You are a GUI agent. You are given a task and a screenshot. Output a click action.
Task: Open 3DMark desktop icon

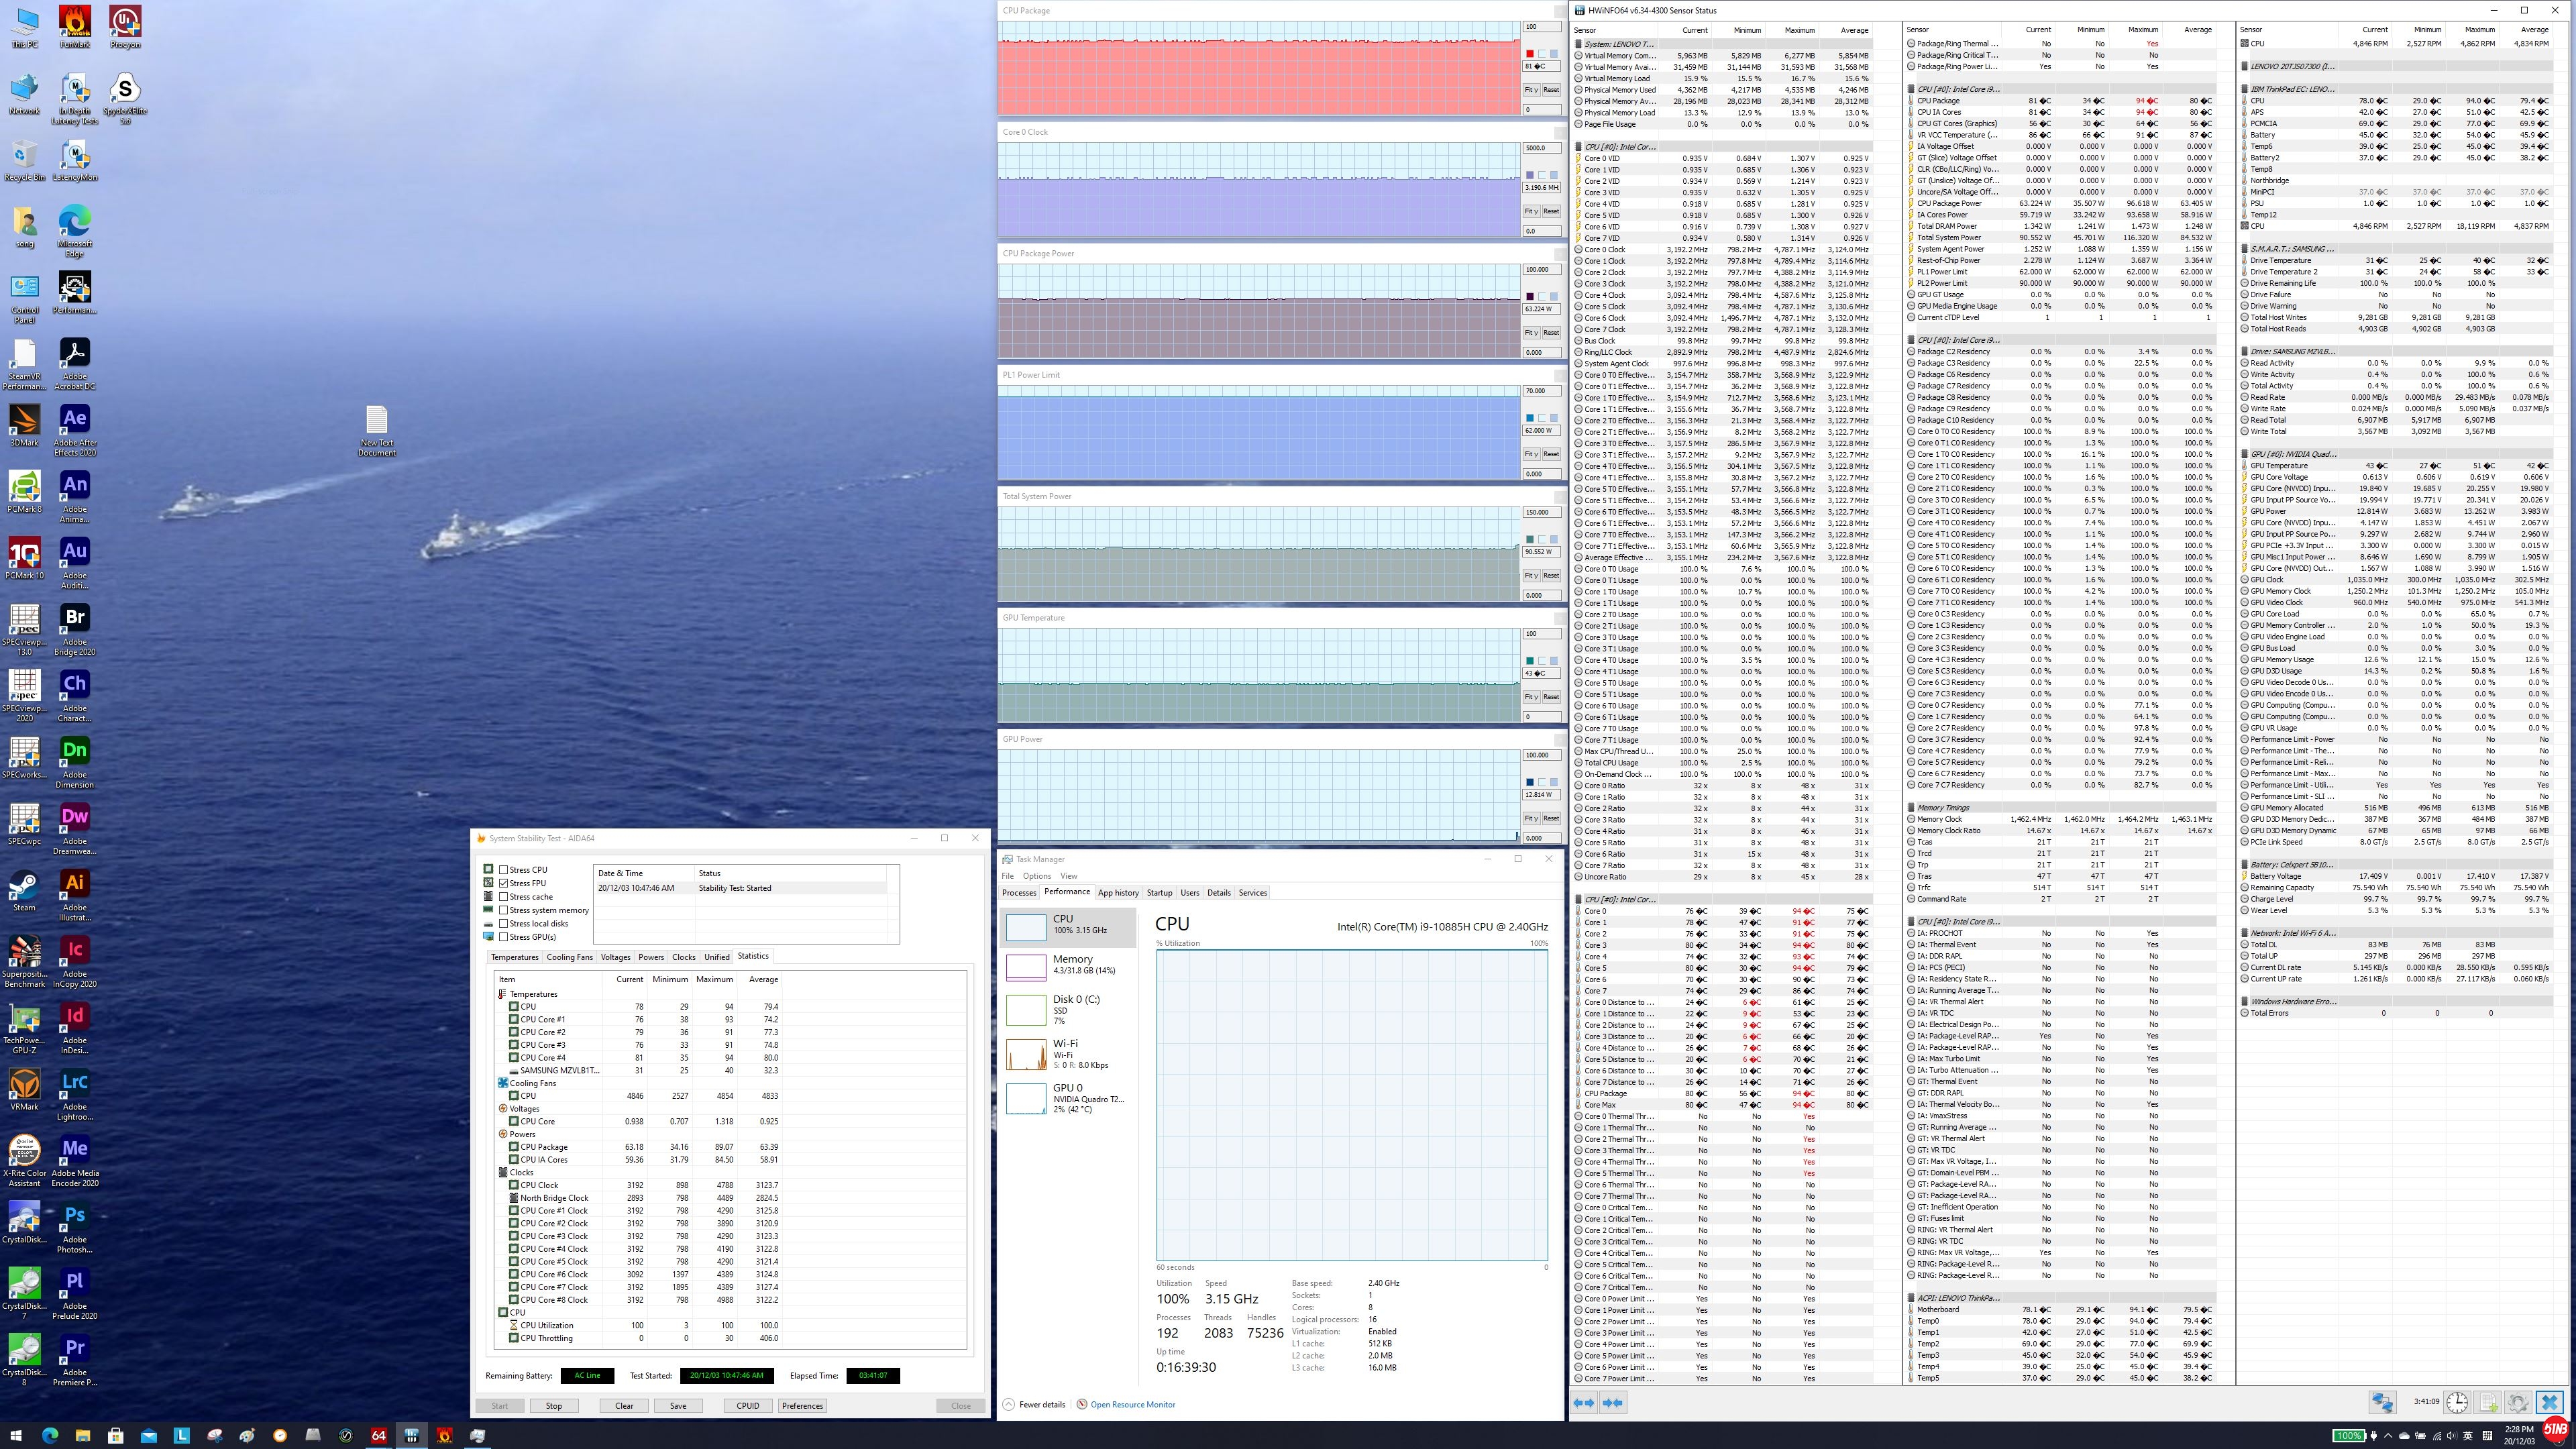tap(24, 425)
